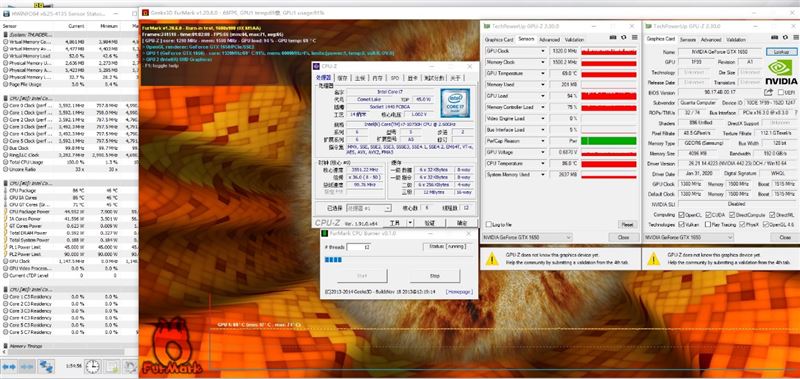Switch to Sensors tab in Graphics Card window
The width and height of the screenshot is (800, 379).
[688, 39]
